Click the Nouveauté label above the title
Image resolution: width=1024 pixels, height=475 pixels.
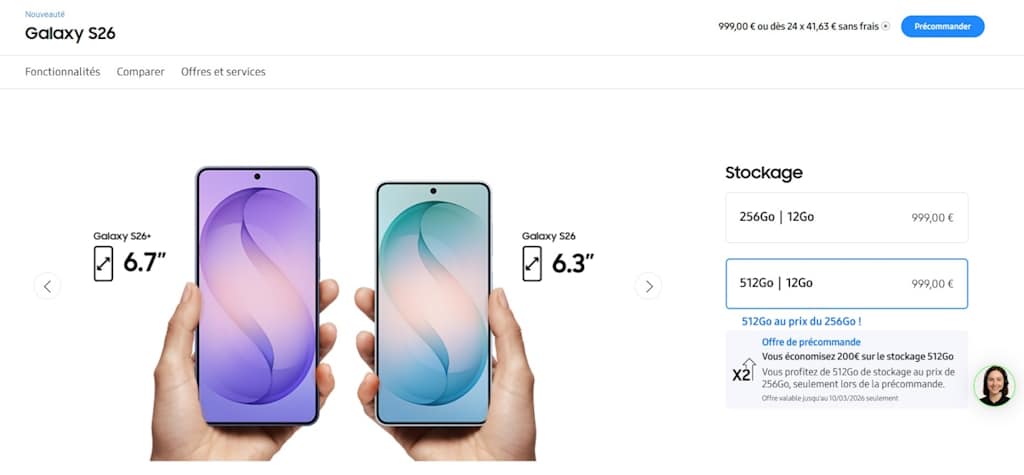(45, 14)
